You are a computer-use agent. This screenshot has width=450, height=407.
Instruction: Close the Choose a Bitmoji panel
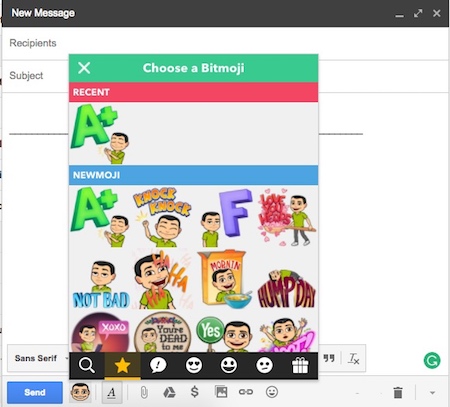click(x=84, y=68)
